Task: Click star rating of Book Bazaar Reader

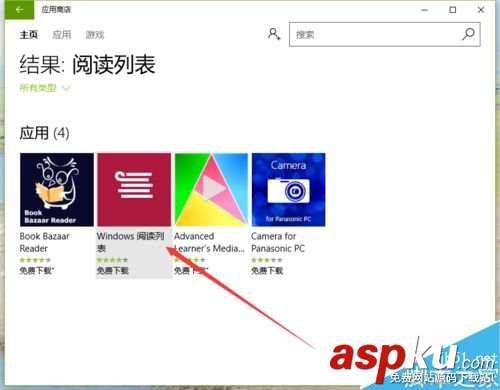Action: (35, 260)
